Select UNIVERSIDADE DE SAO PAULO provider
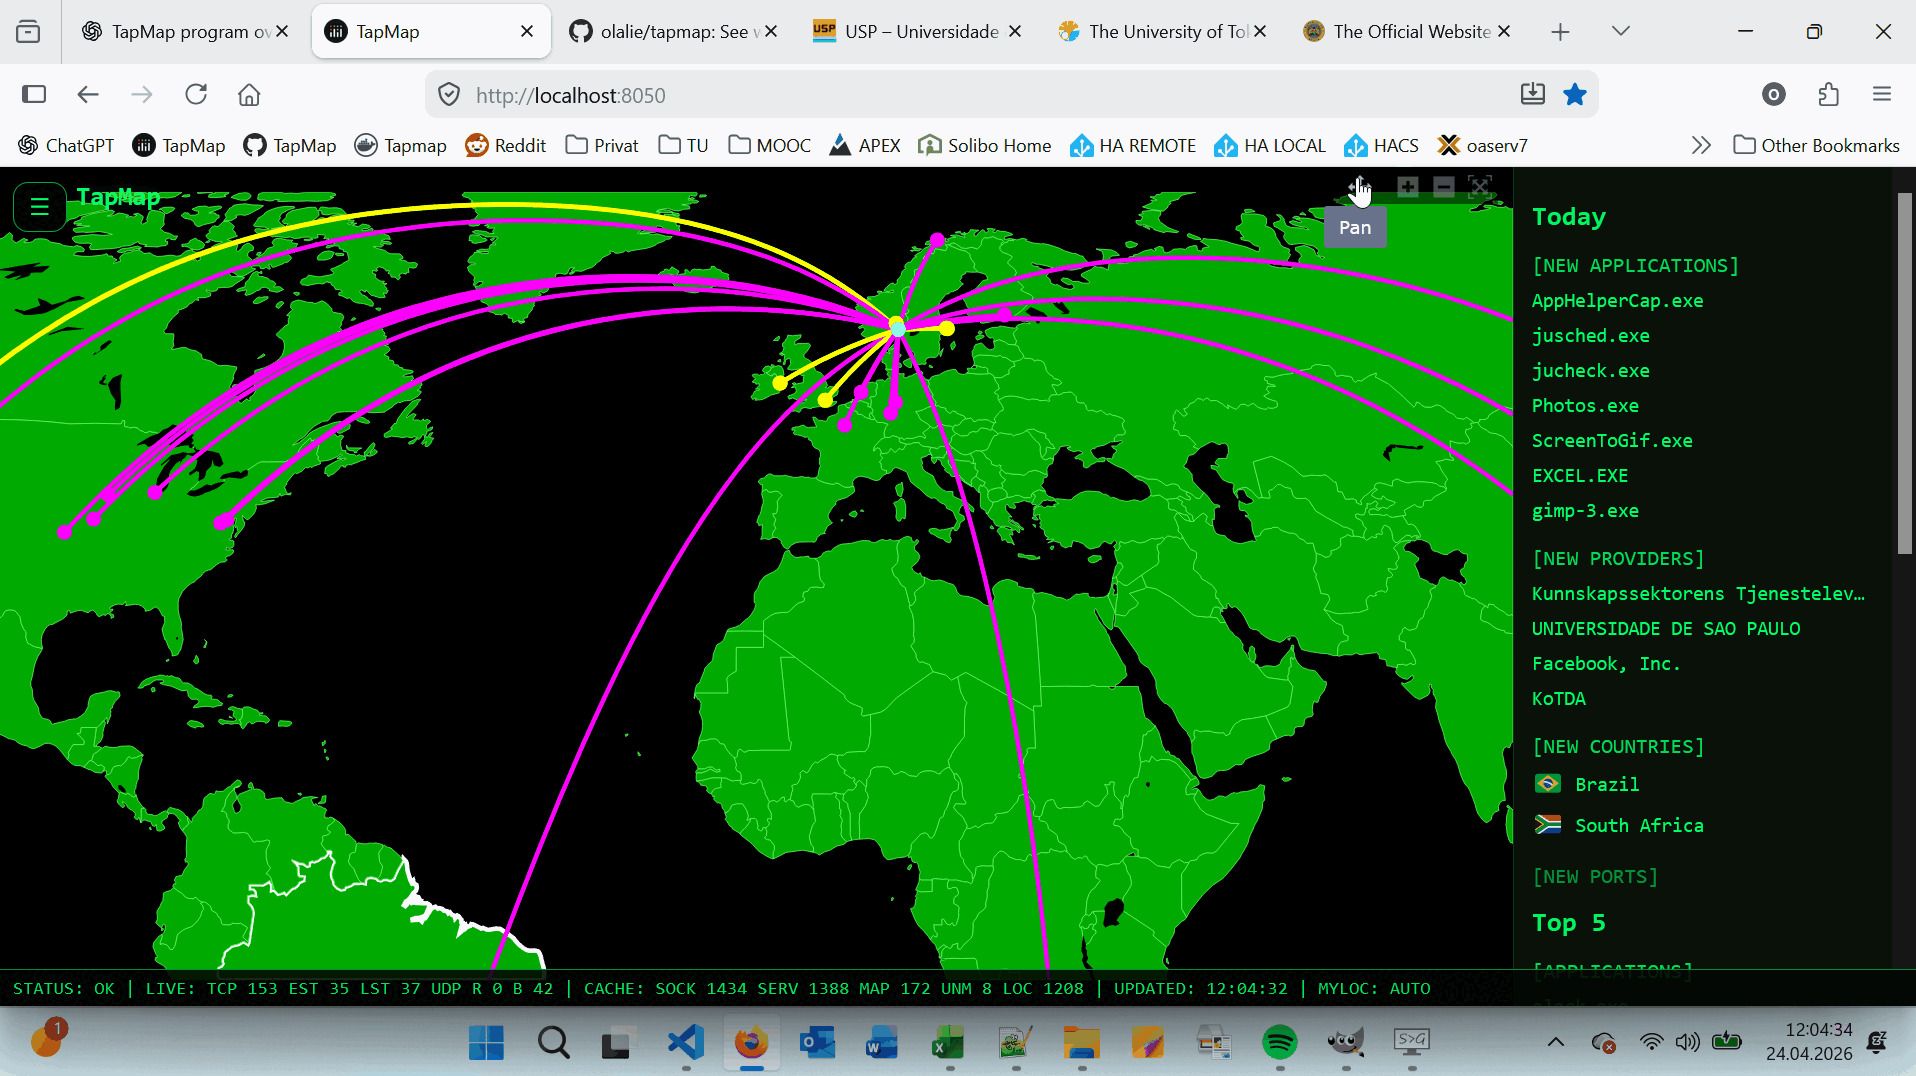Image resolution: width=1916 pixels, height=1076 pixels. coord(1666,629)
